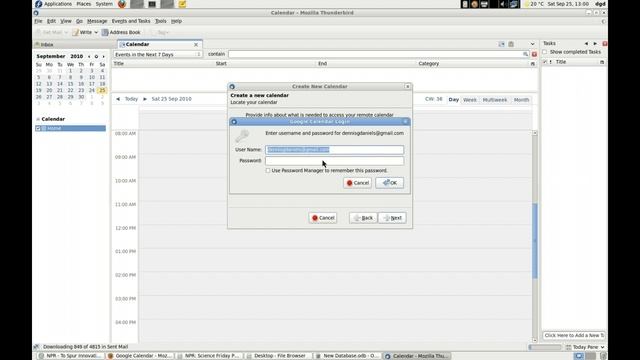Viewport: 640px width, 360px height.
Task: Click the volume speaker icon in system tray
Action: tap(503, 4)
